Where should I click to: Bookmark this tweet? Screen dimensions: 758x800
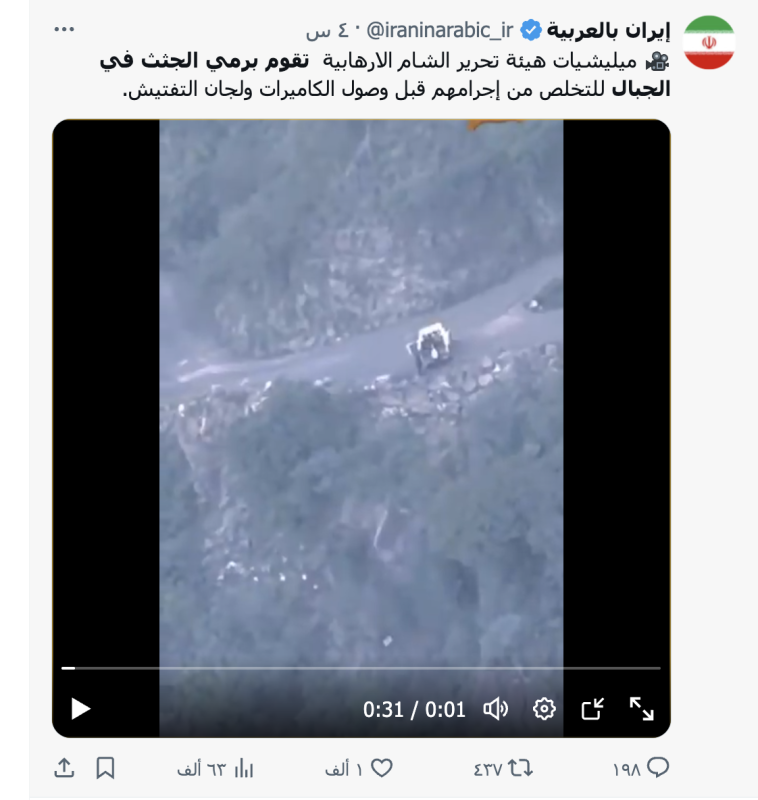coord(105,768)
